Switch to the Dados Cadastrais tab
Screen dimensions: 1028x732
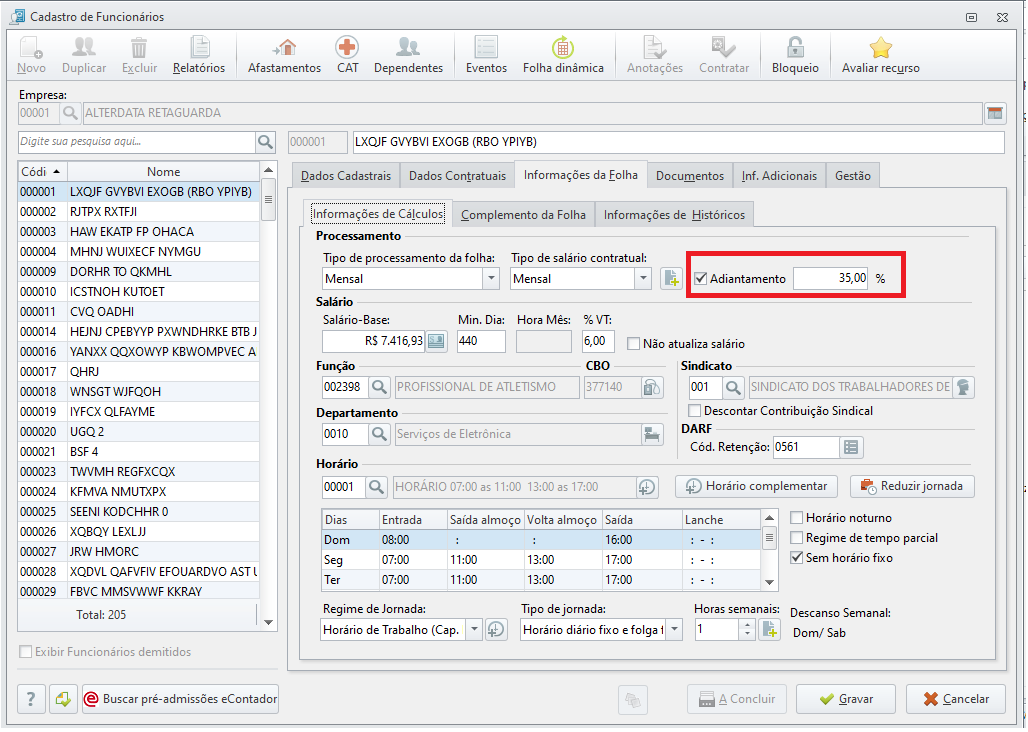346,176
